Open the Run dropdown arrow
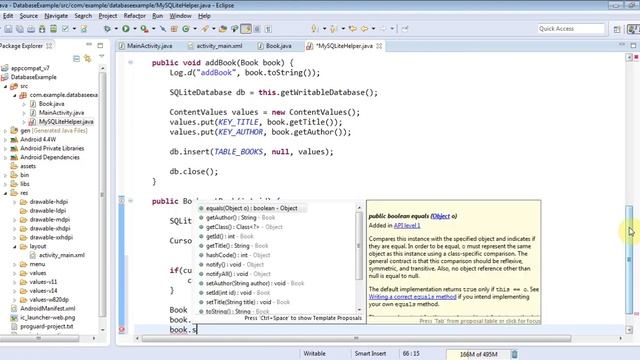 pos(135,29)
